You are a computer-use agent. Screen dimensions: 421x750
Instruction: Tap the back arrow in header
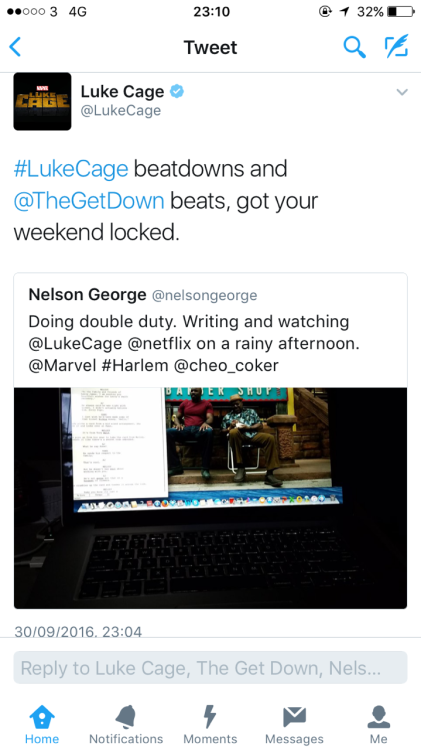(x=15, y=47)
